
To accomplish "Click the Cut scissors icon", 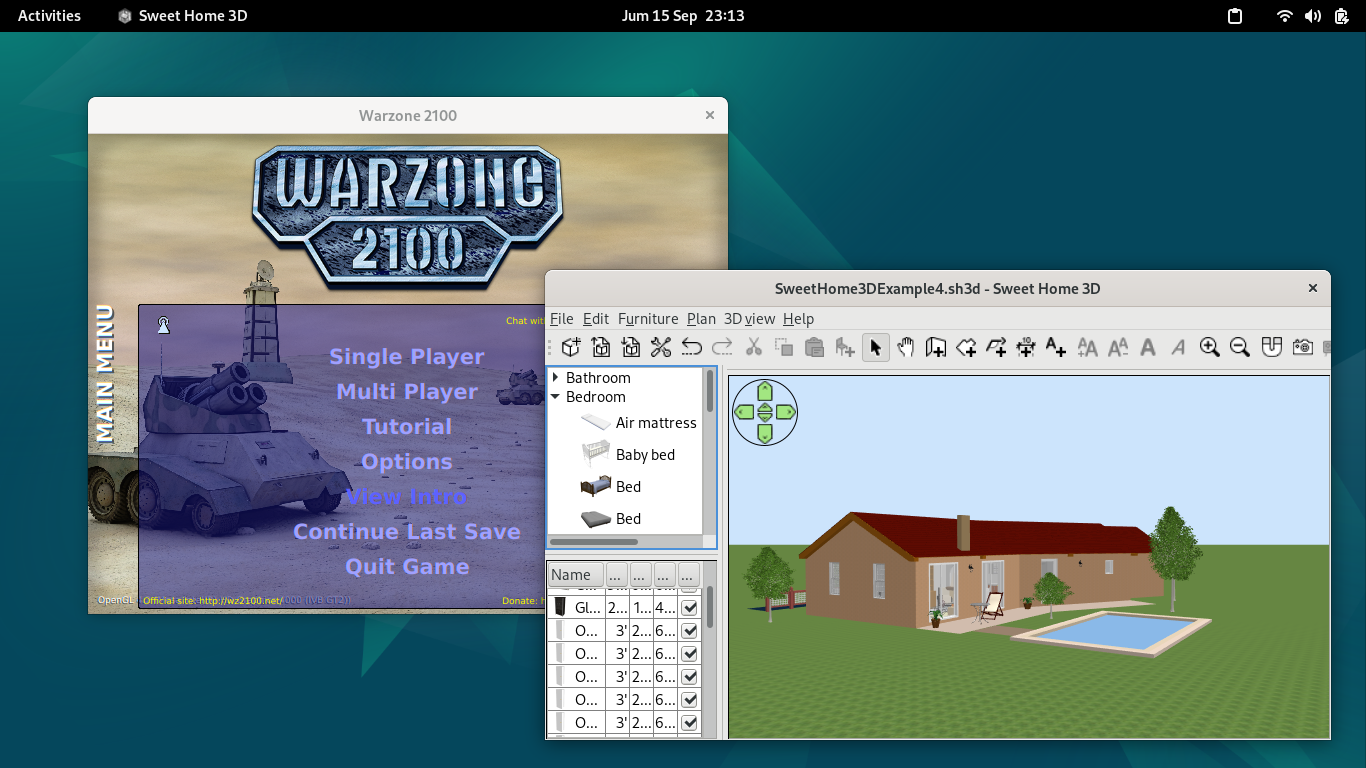I will click(x=754, y=347).
